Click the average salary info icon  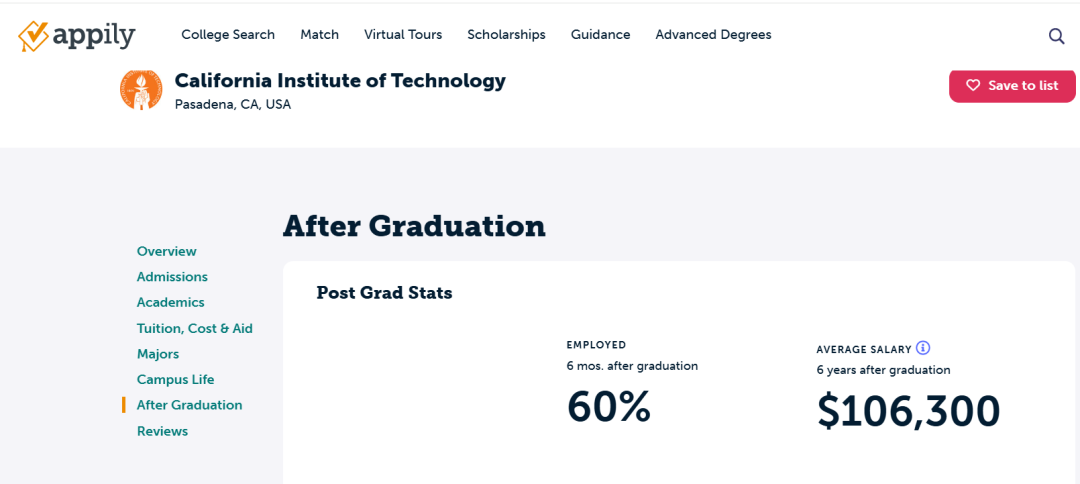coord(923,348)
